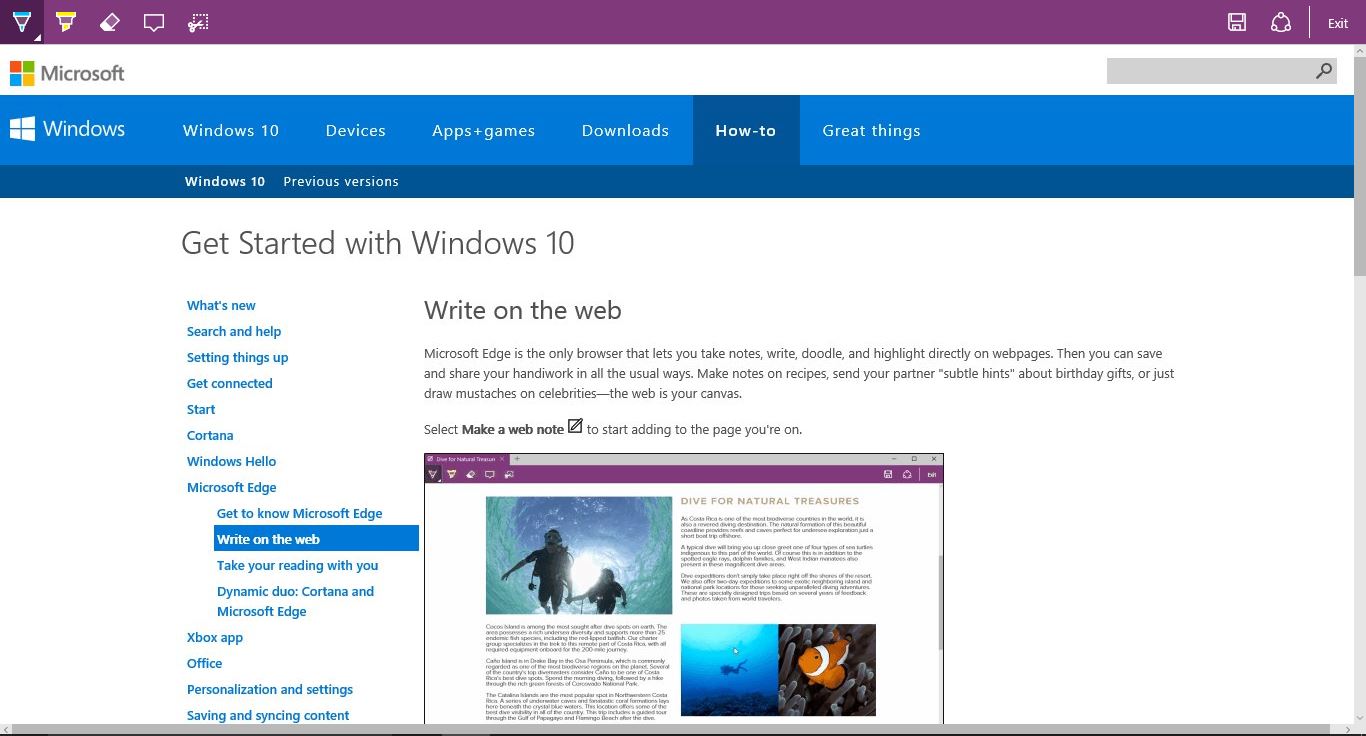Open Get to know Microsoft Edge link
This screenshot has width=1366, height=736.
(299, 513)
